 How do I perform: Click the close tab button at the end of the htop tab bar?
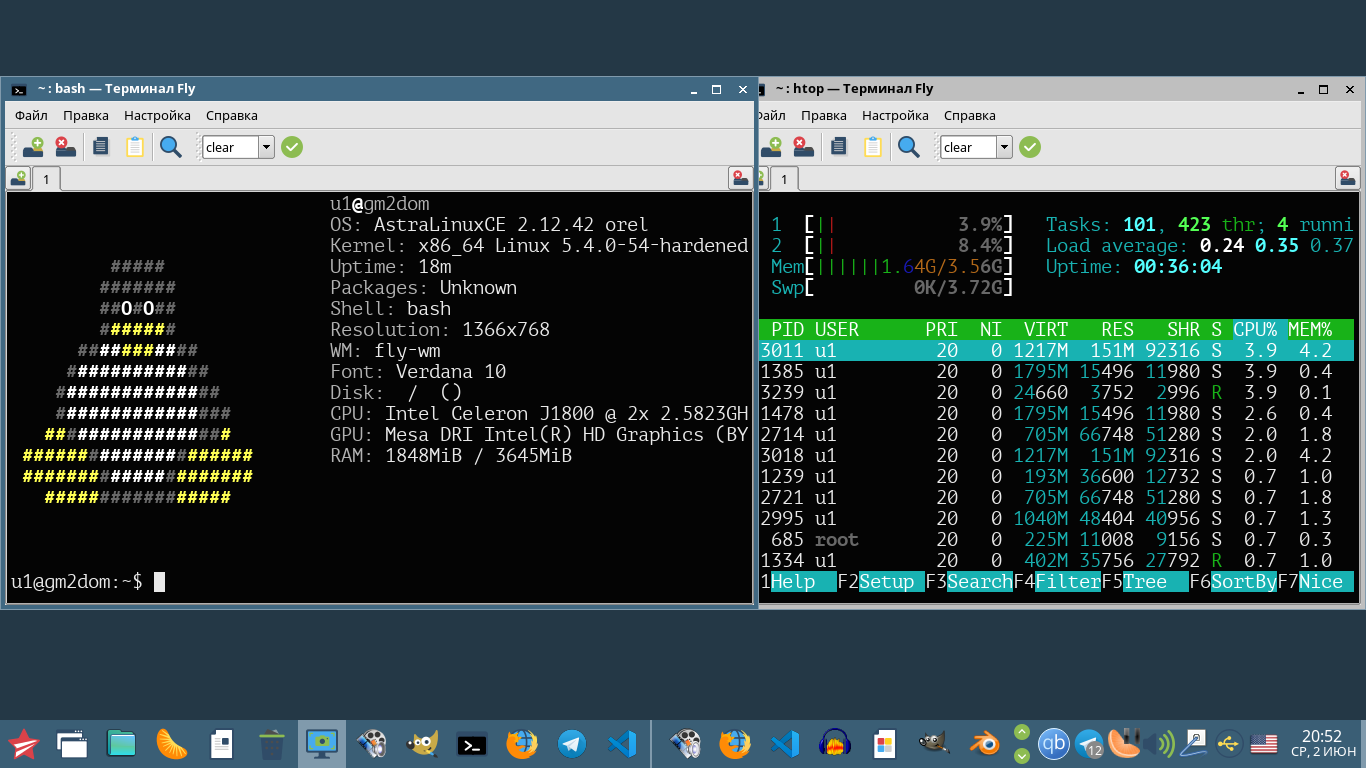(1348, 179)
